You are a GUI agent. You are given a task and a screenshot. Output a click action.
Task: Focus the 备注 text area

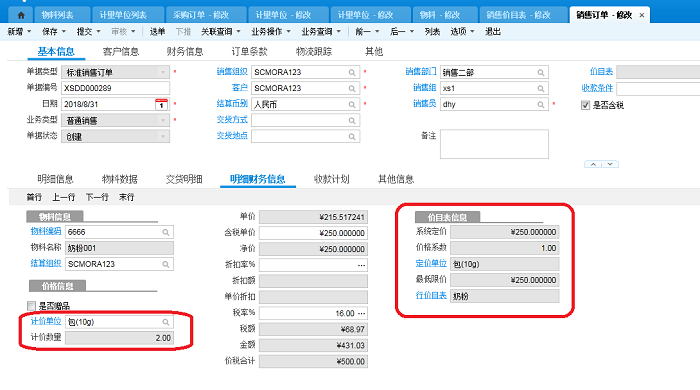coord(494,144)
